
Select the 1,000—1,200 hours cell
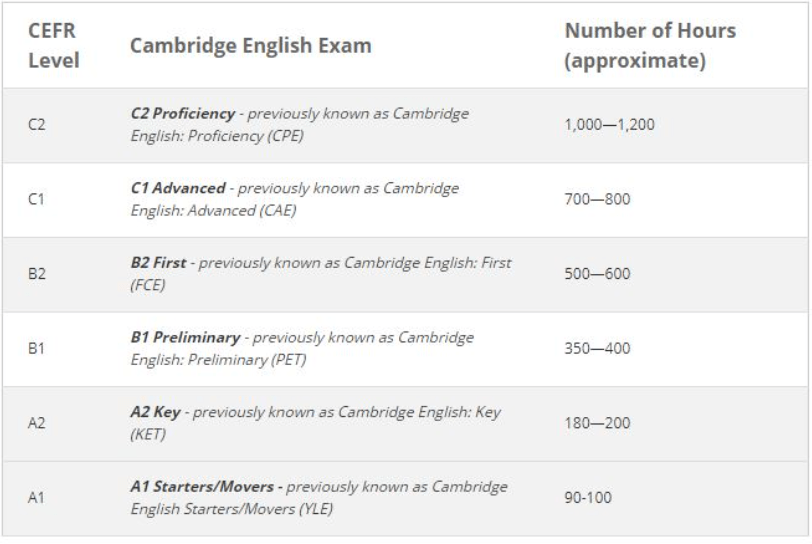tap(610, 125)
